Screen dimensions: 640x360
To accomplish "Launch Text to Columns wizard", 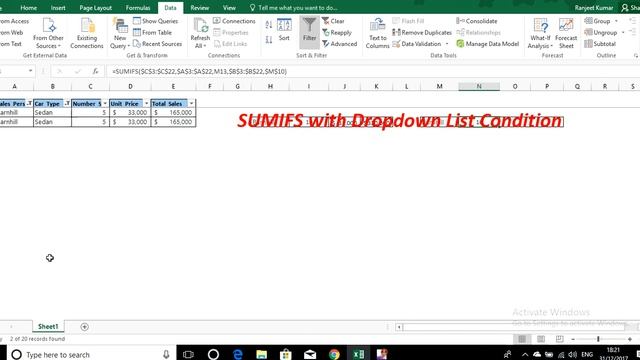I will [x=377, y=33].
